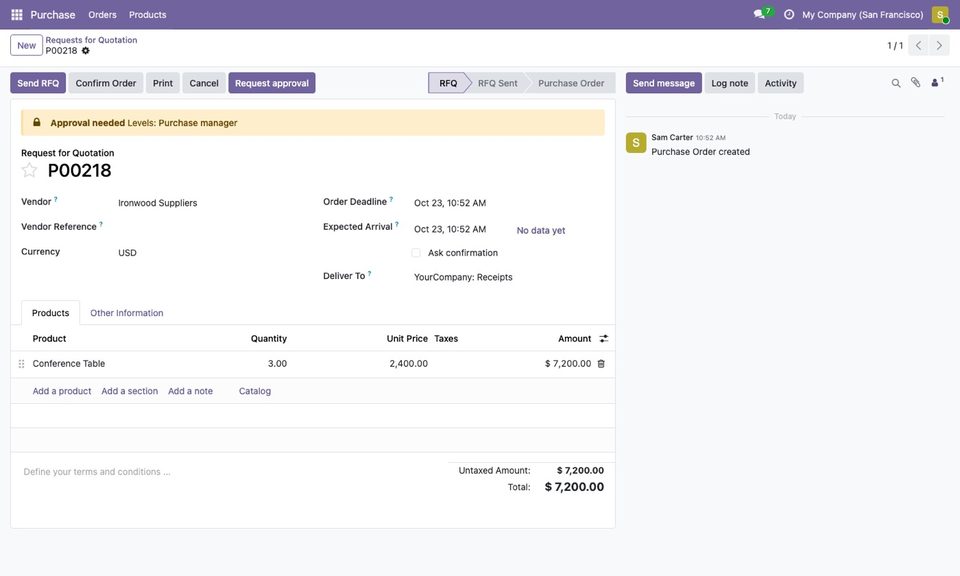Show the Vendor field help tooltip icon

56,199
